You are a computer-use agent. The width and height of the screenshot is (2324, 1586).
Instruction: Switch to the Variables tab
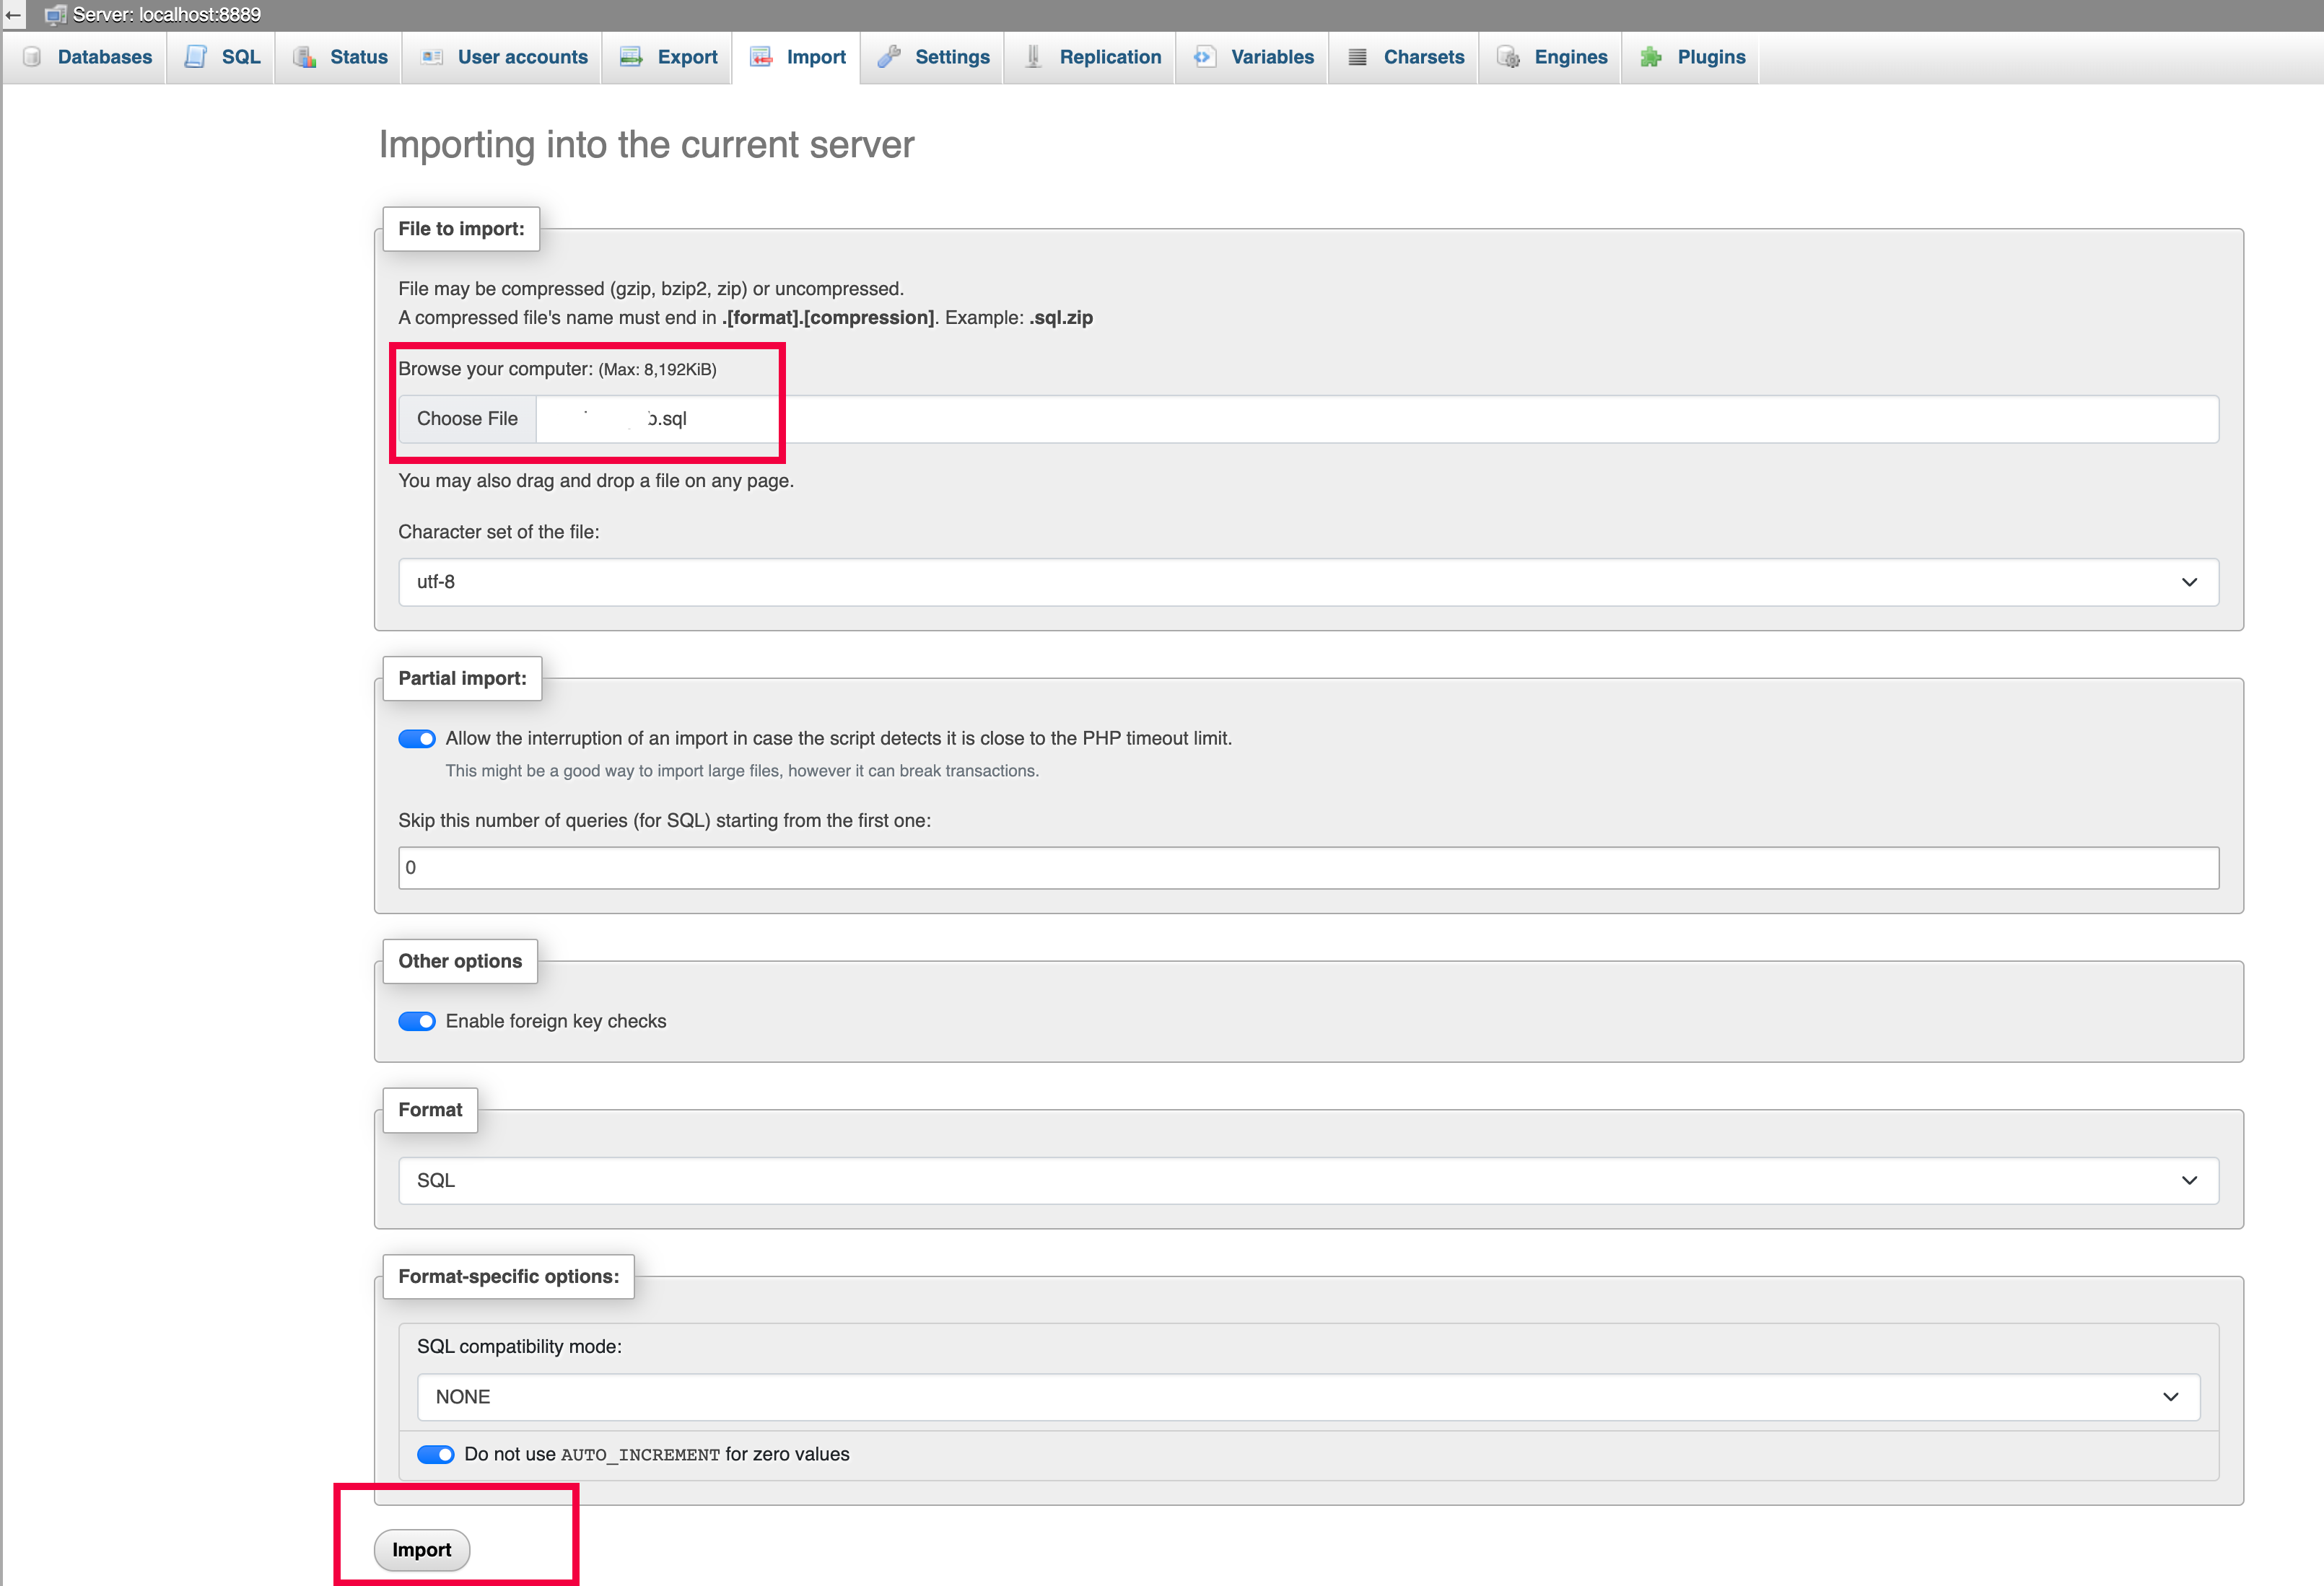[1271, 57]
